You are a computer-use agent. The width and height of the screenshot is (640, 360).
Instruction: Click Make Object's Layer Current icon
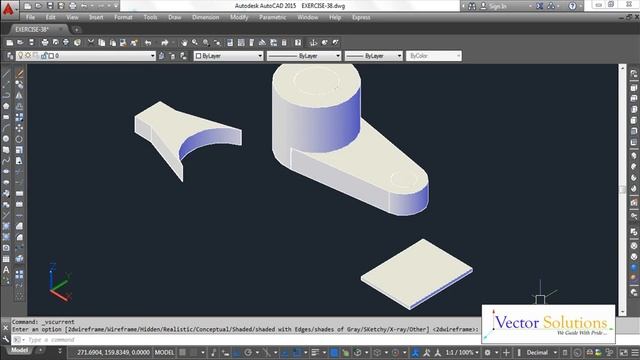(162, 56)
